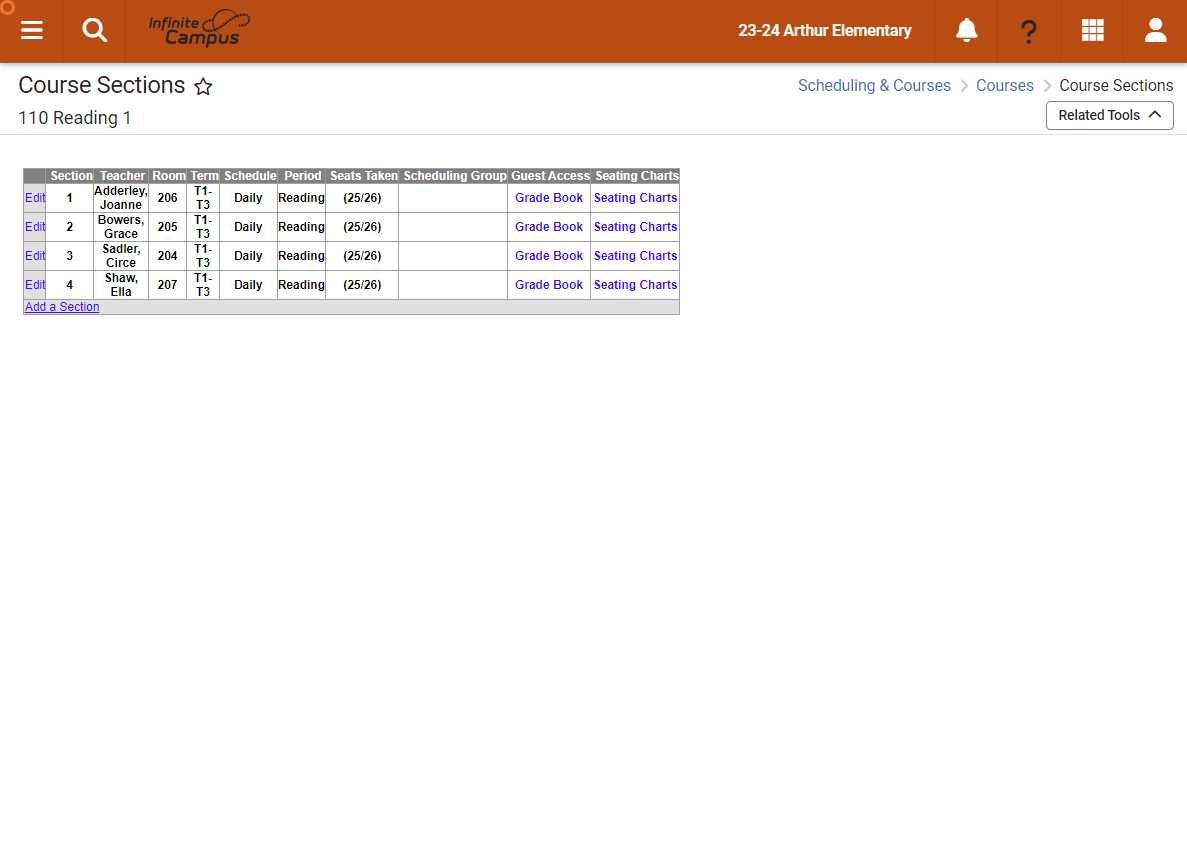Click the Guest Access column header
The width and height of the screenshot is (1187, 849).
point(550,176)
